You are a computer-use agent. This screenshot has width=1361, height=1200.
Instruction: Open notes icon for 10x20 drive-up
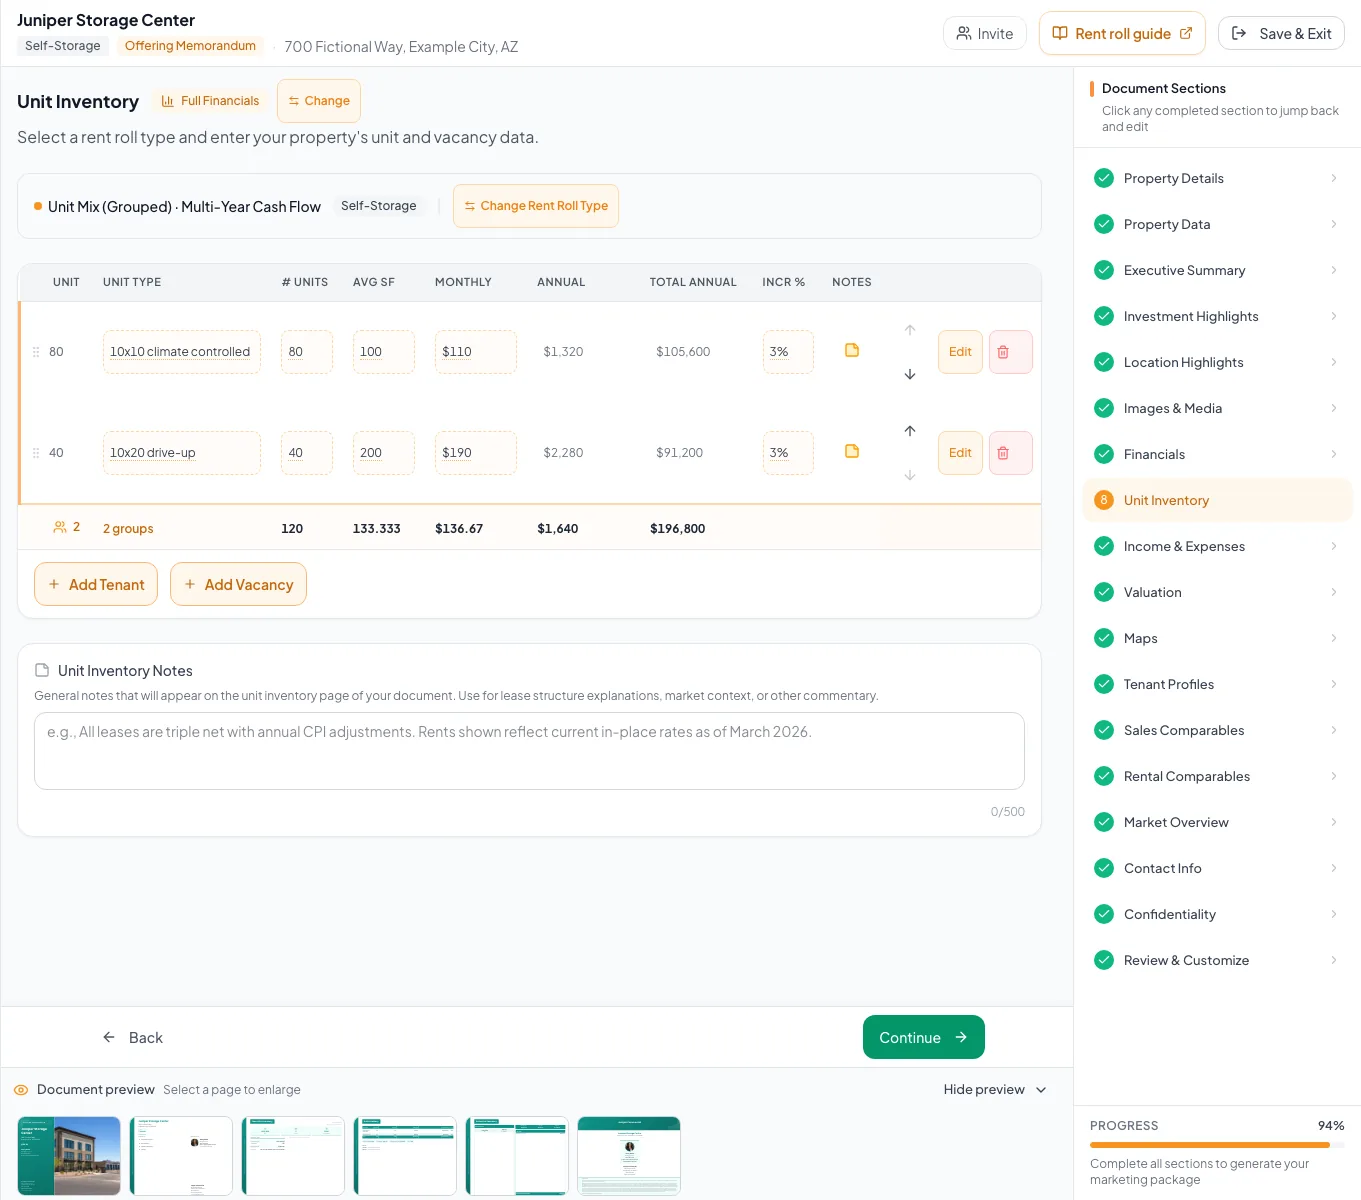click(852, 451)
